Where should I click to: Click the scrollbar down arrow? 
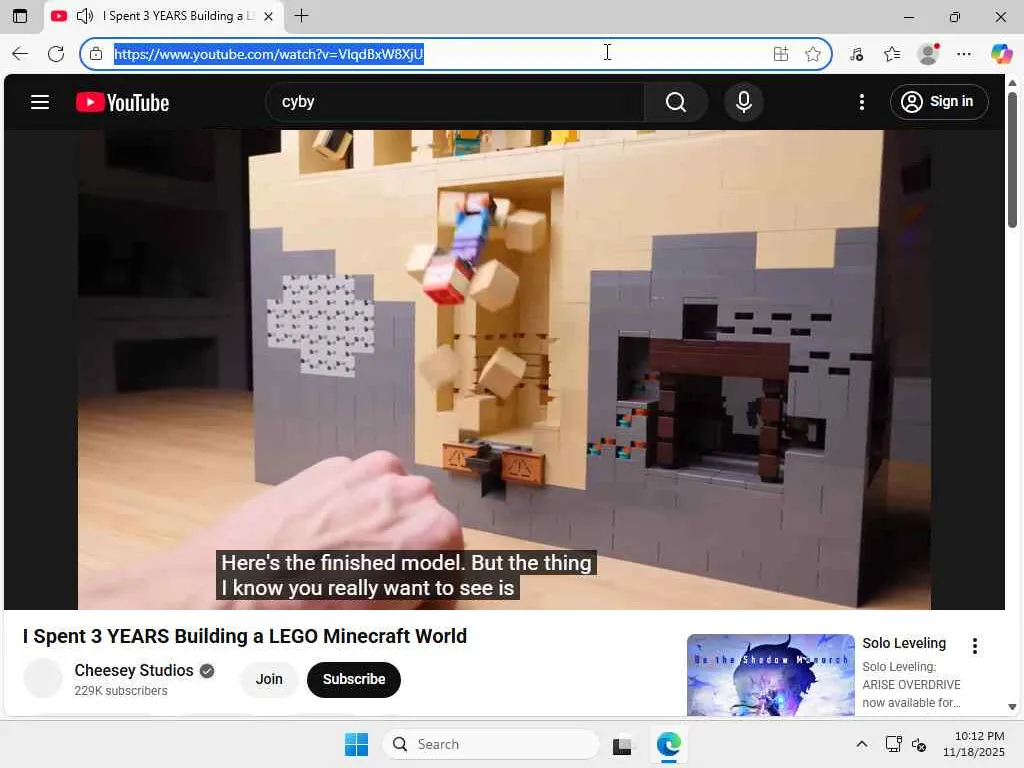(1012, 707)
